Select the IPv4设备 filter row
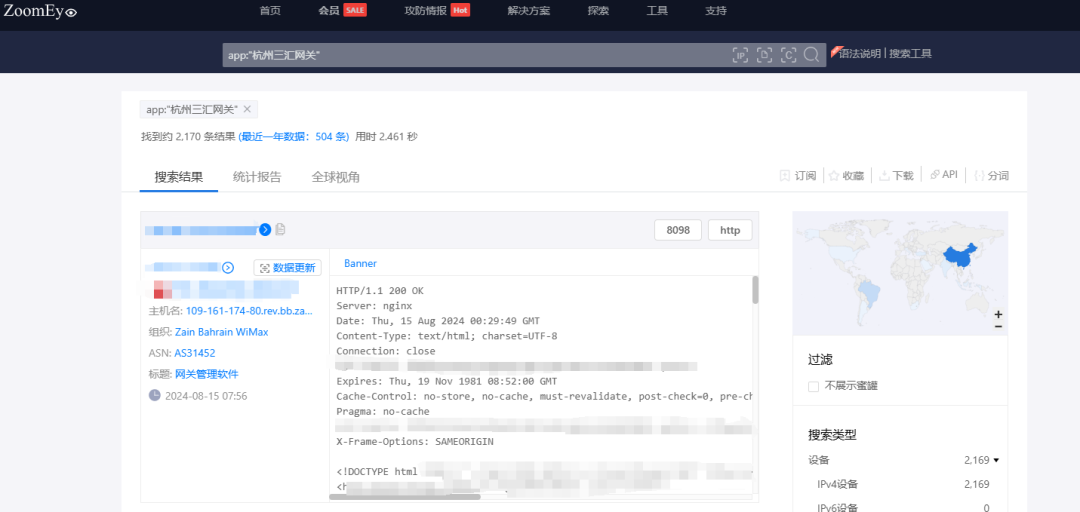 coord(899,484)
